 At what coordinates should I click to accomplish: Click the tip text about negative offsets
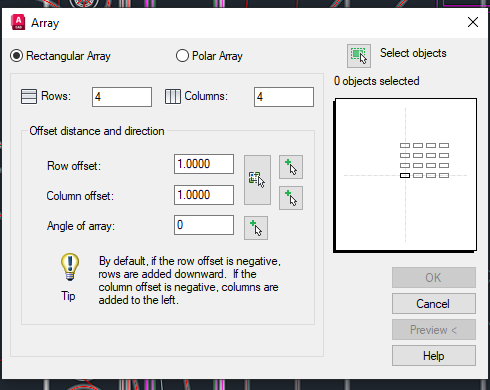click(189, 280)
